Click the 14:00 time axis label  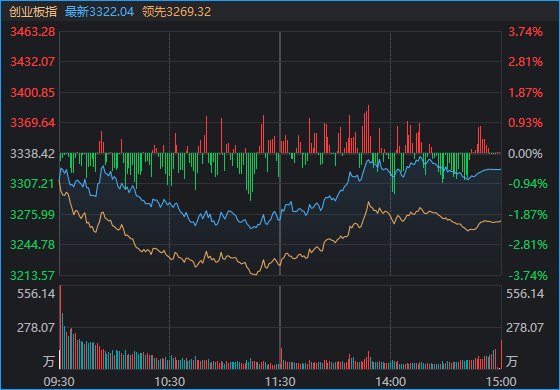click(390, 382)
